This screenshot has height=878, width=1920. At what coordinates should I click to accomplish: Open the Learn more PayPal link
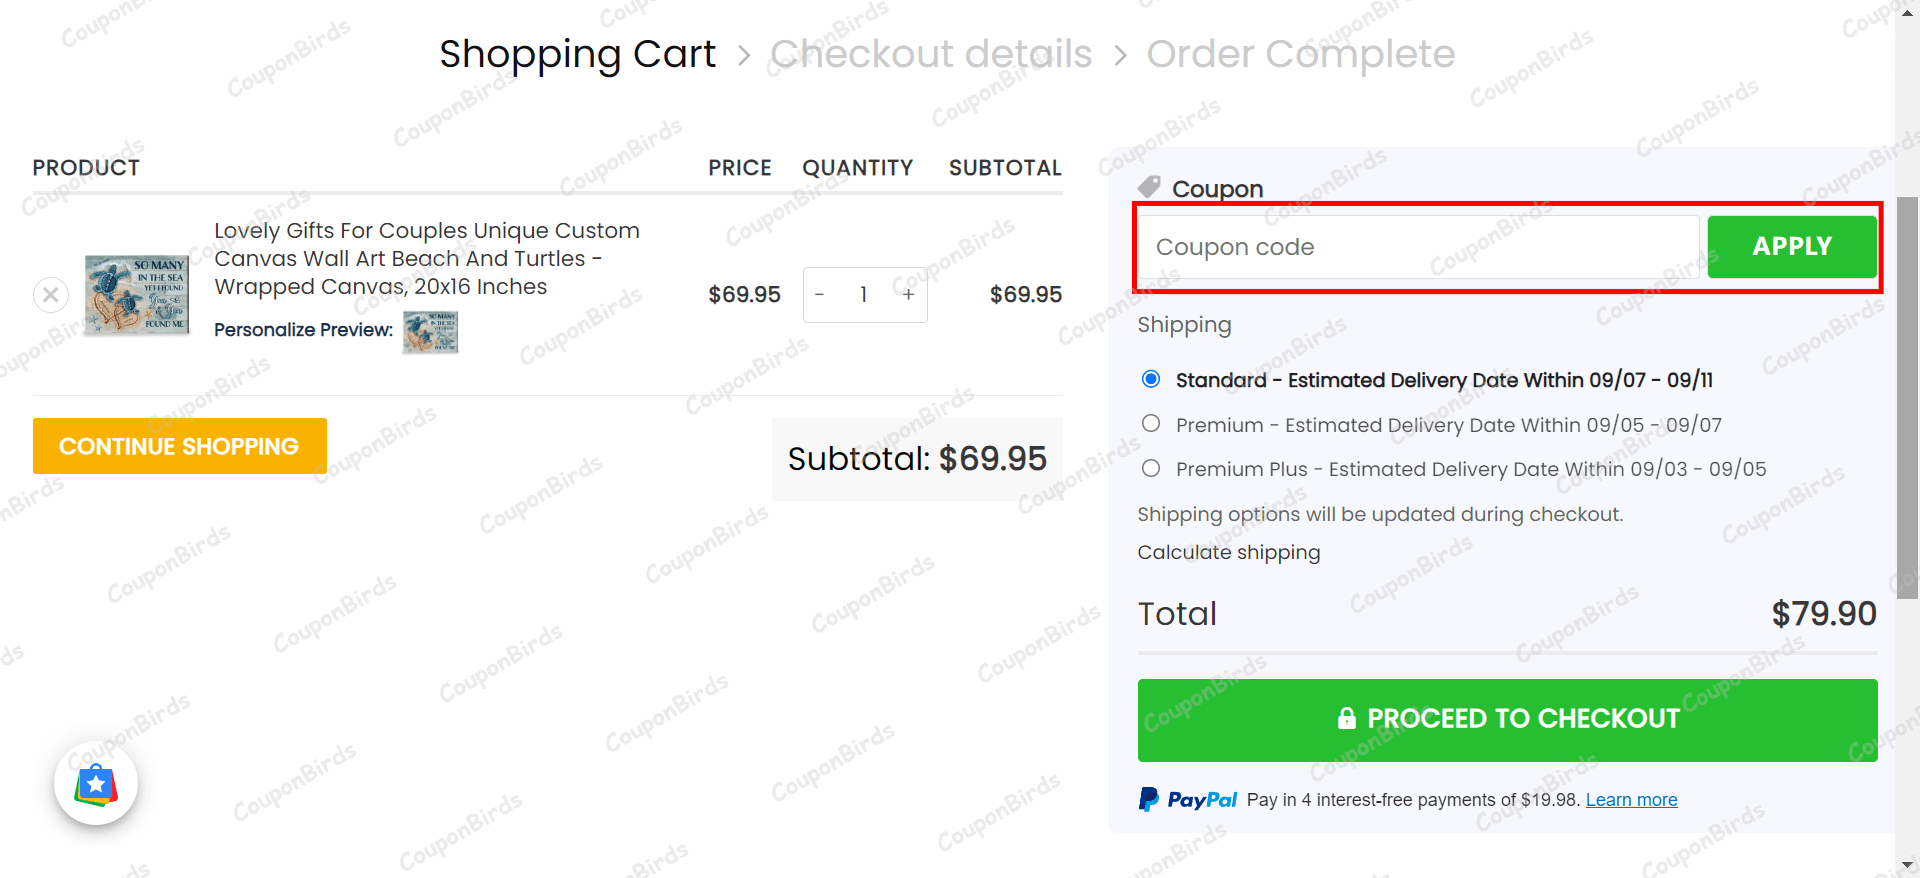coord(1631,799)
